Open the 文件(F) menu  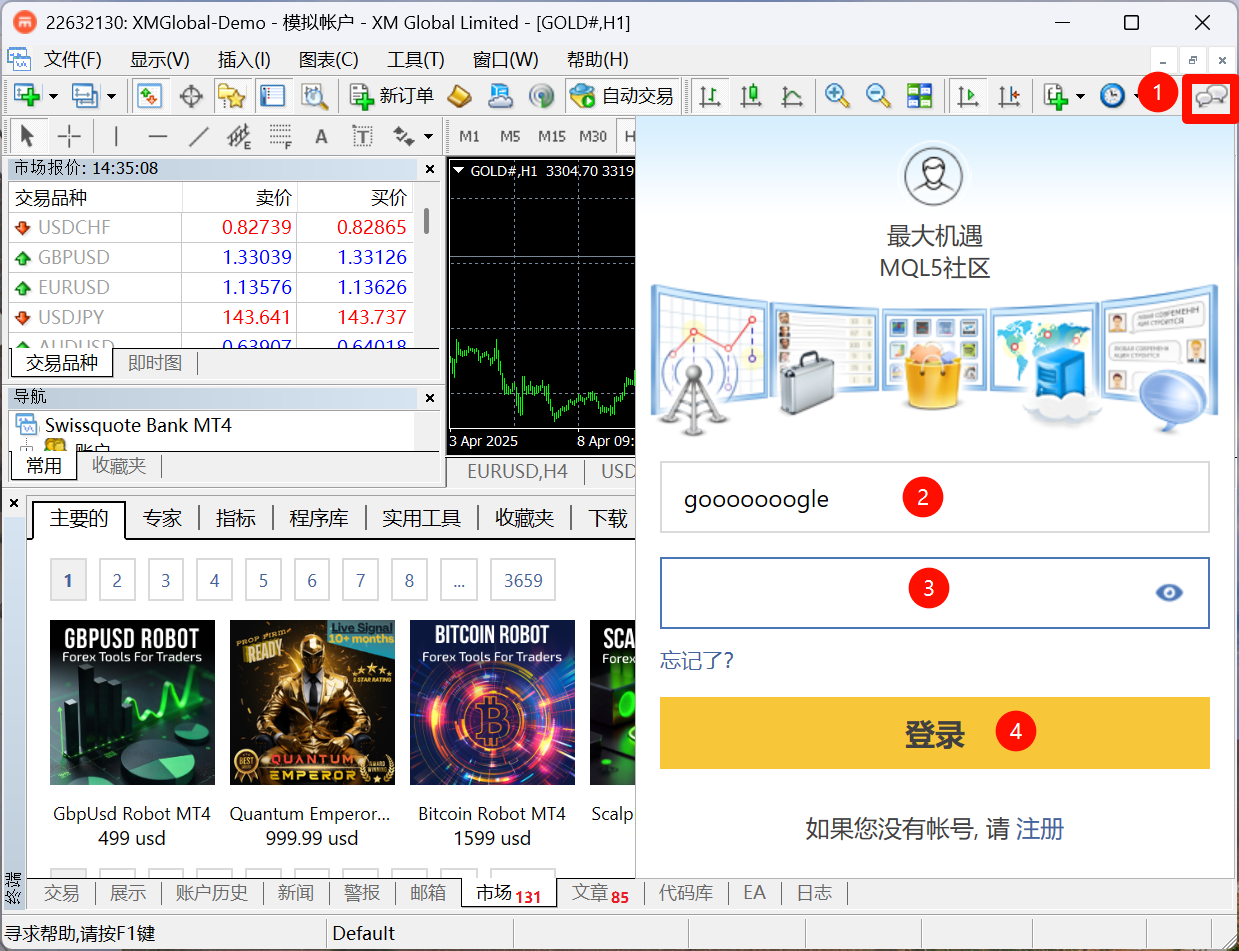coord(73,59)
